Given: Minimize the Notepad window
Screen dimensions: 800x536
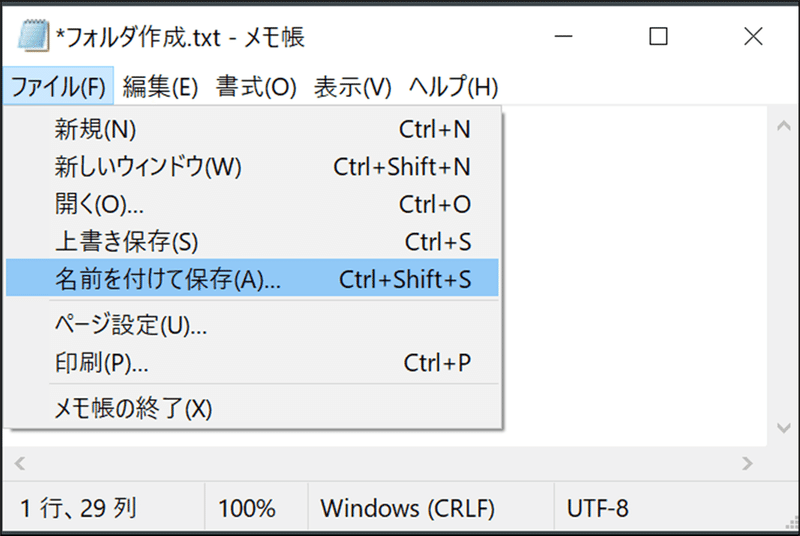Looking at the screenshot, I should [x=563, y=37].
